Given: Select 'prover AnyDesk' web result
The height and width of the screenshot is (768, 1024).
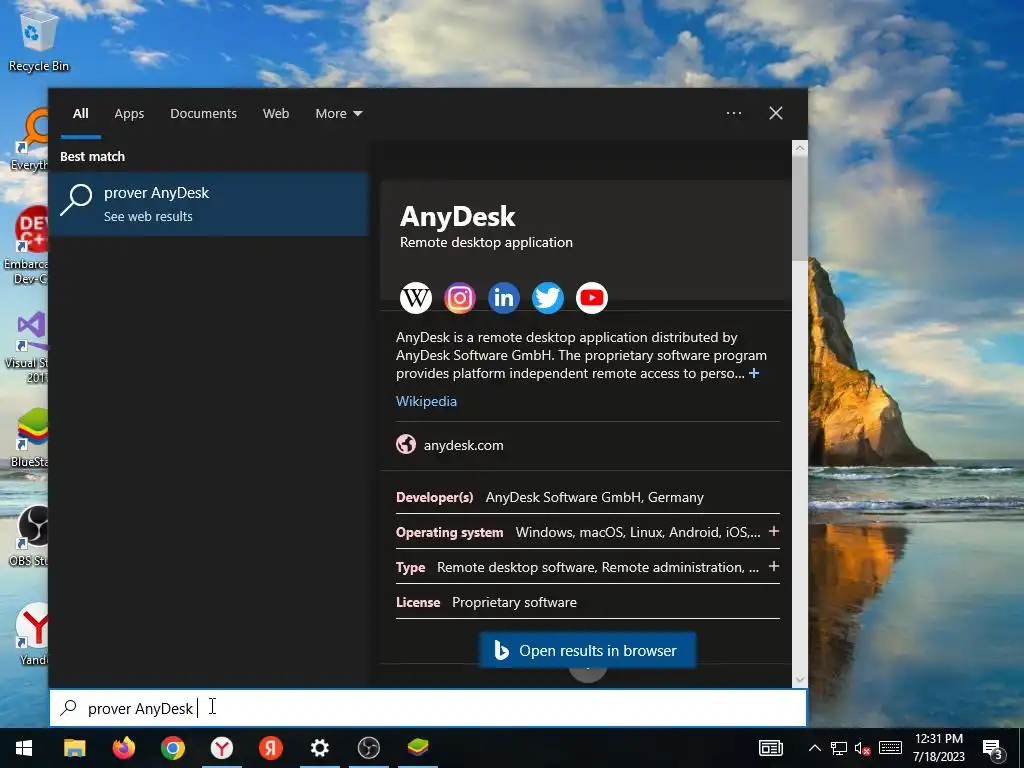Looking at the screenshot, I should point(209,204).
